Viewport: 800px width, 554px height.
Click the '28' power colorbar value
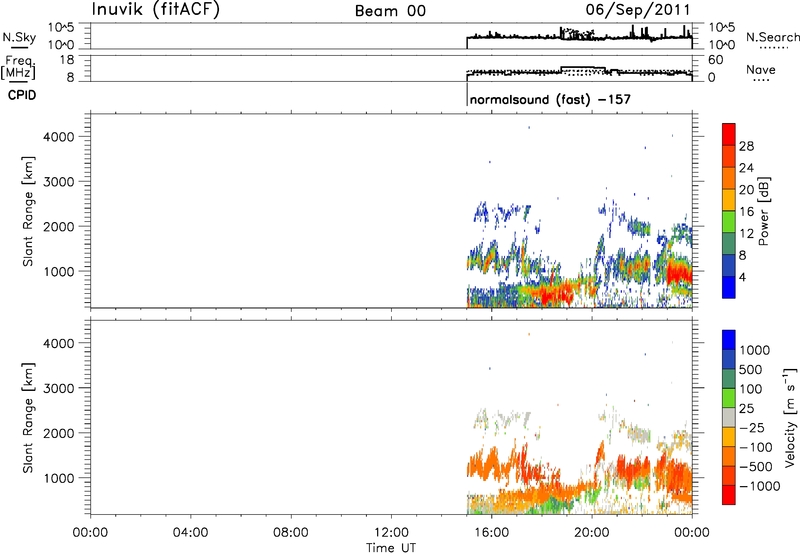[x=746, y=146]
